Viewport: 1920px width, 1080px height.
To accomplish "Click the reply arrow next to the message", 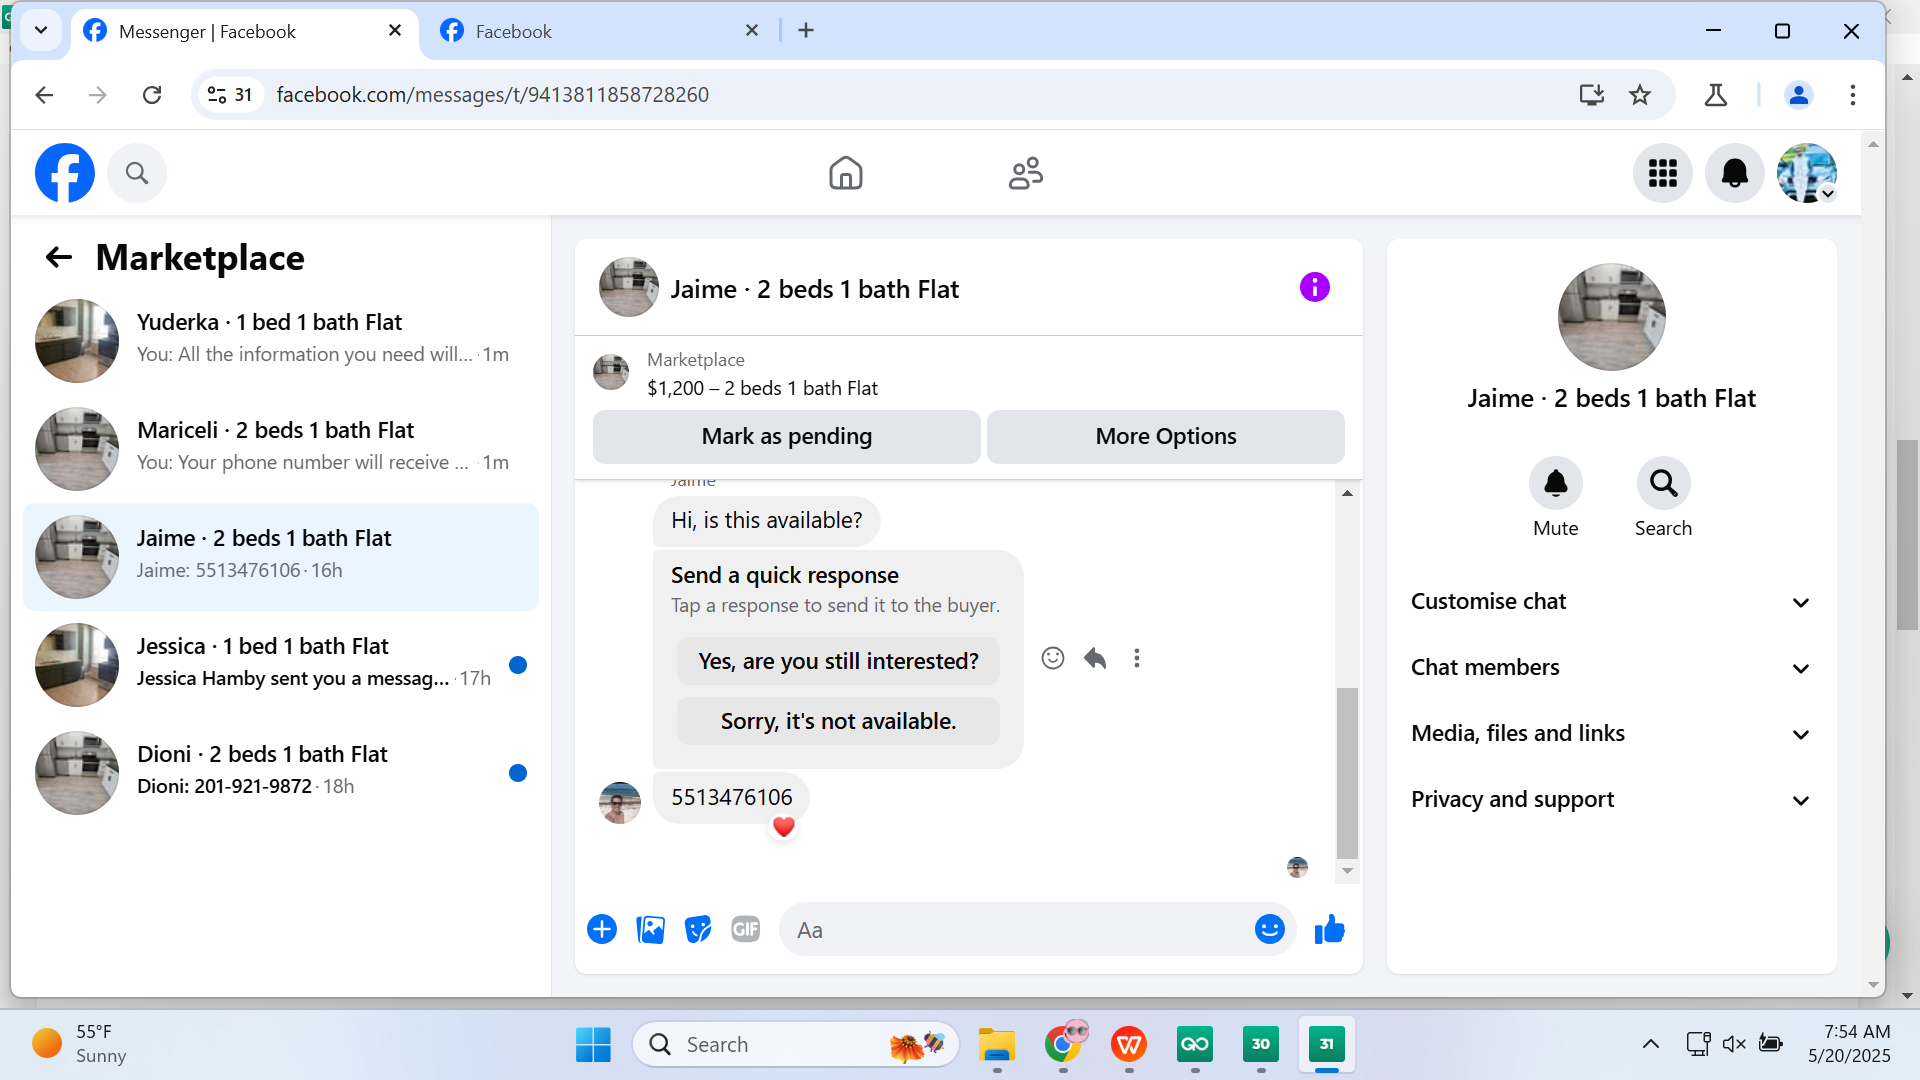I will (1095, 658).
